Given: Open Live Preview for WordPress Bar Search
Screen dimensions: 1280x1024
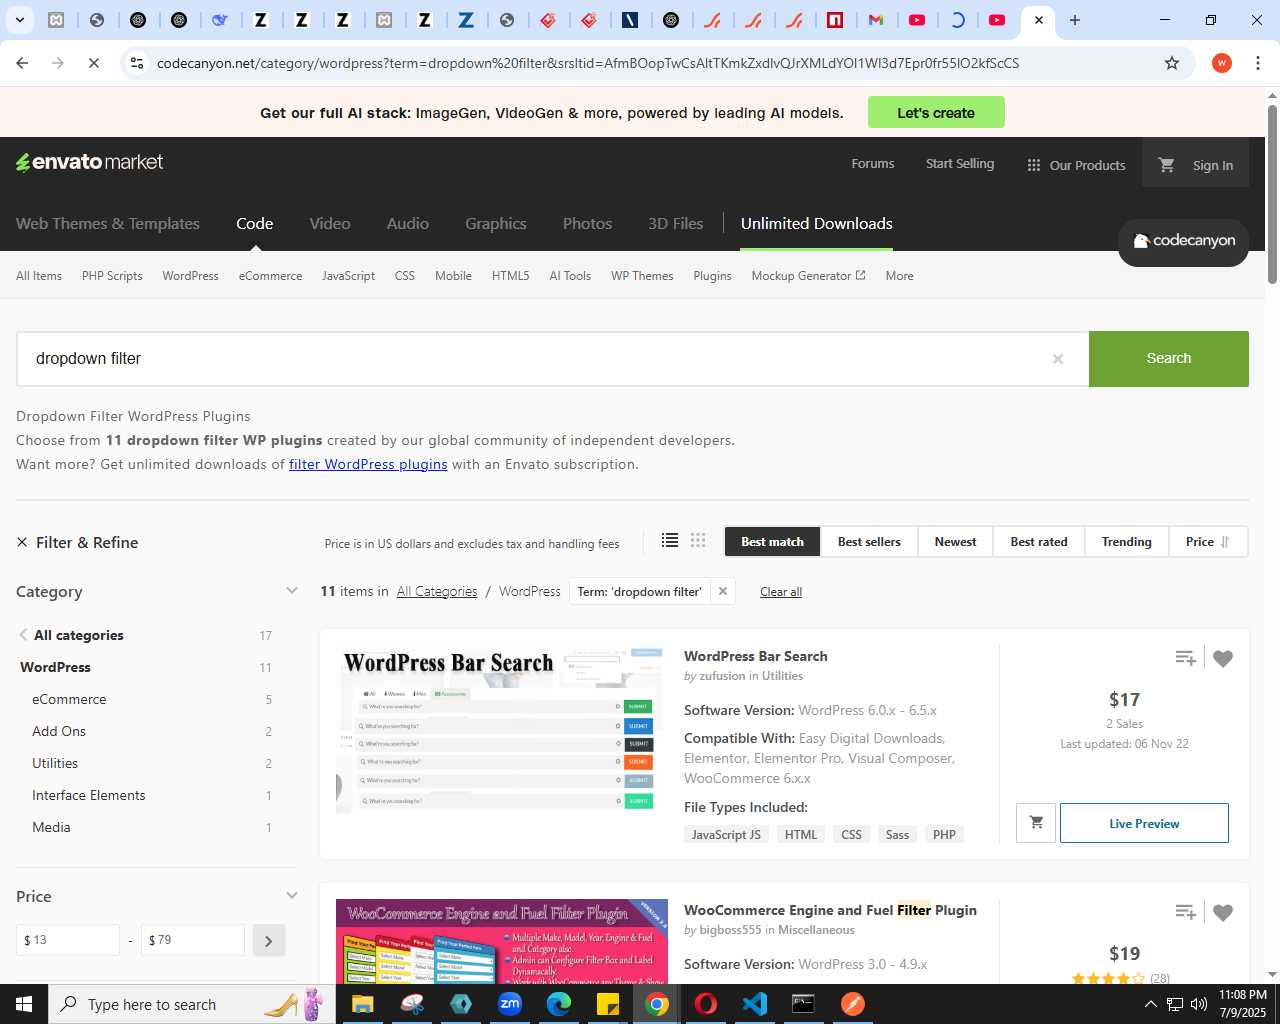Looking at the screenshot, I should 1144,823.
